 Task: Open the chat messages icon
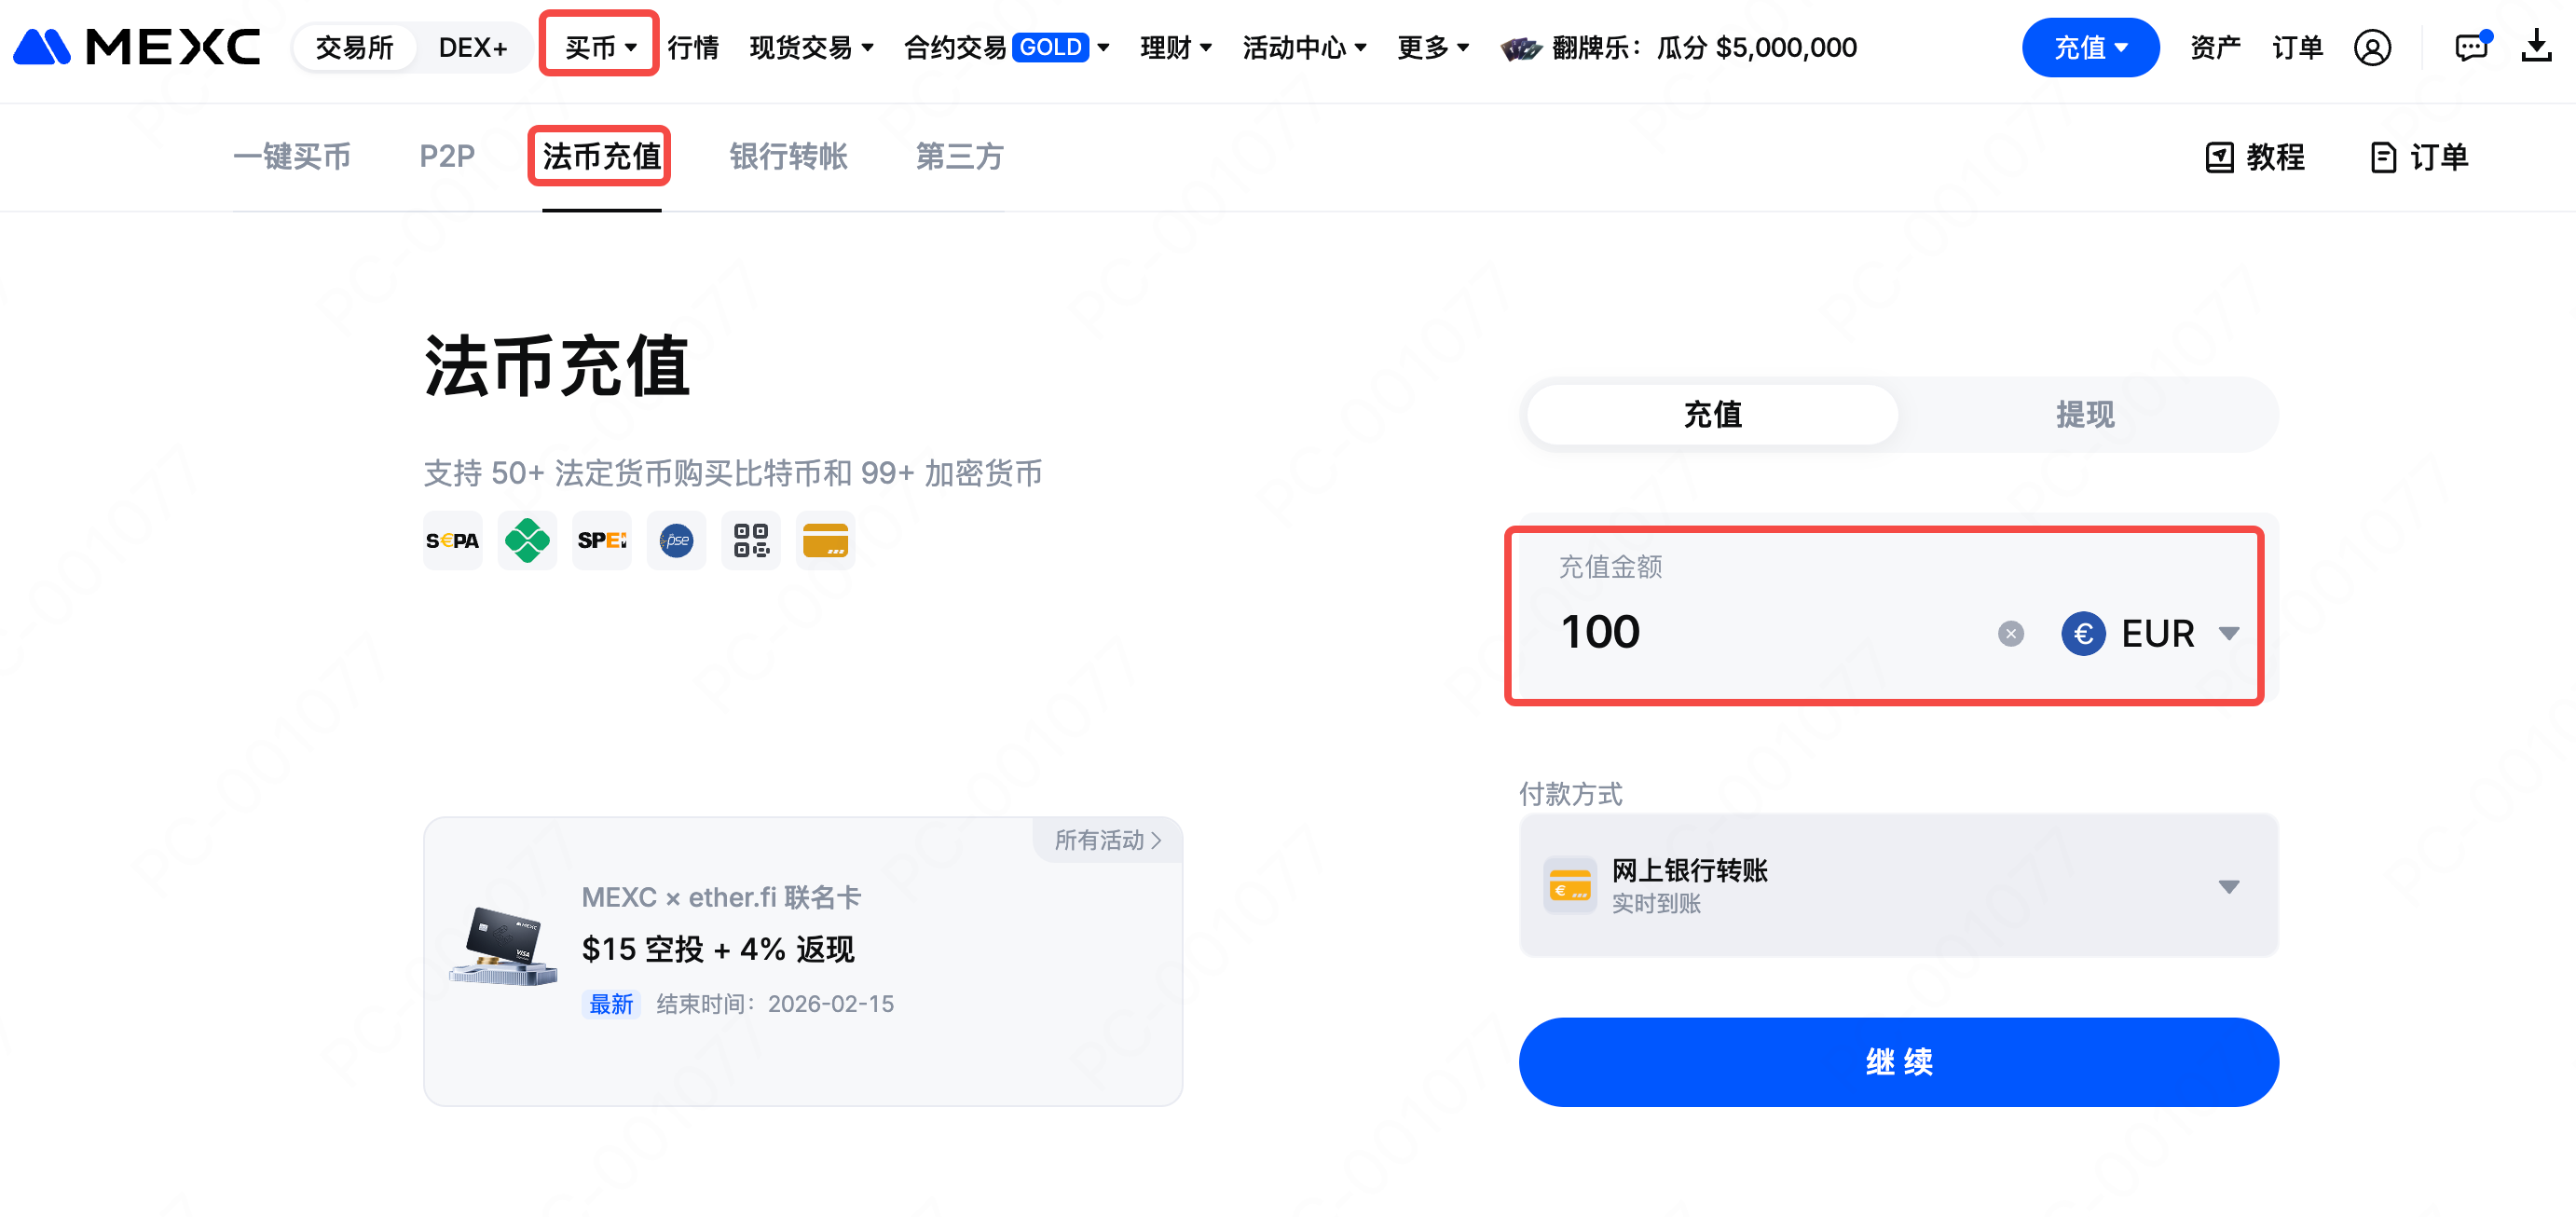pos(2470,47)
